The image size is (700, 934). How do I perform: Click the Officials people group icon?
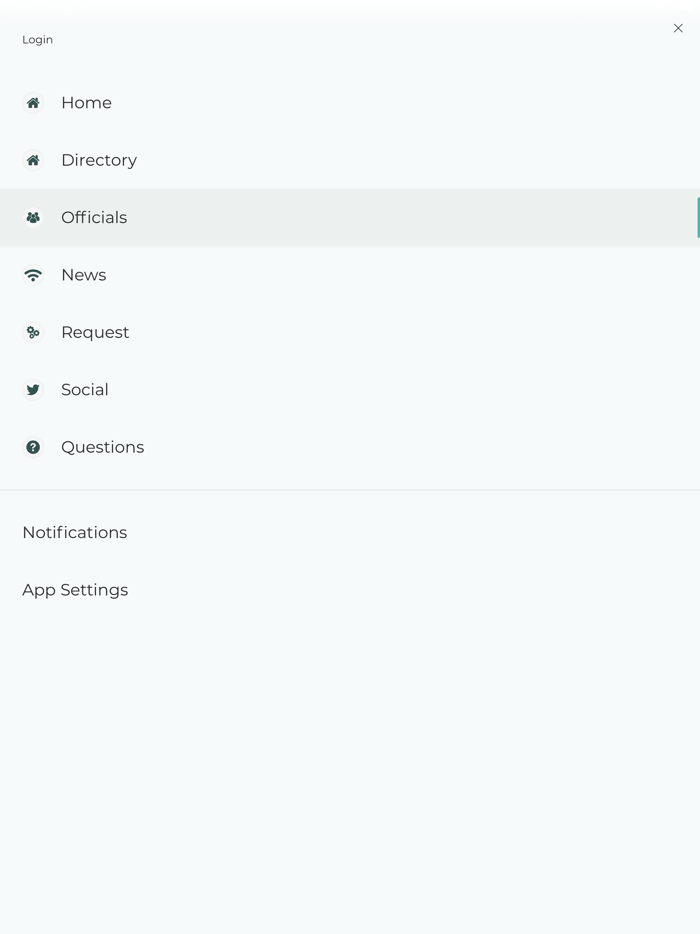pyautogui.click(x=33, y=217)
